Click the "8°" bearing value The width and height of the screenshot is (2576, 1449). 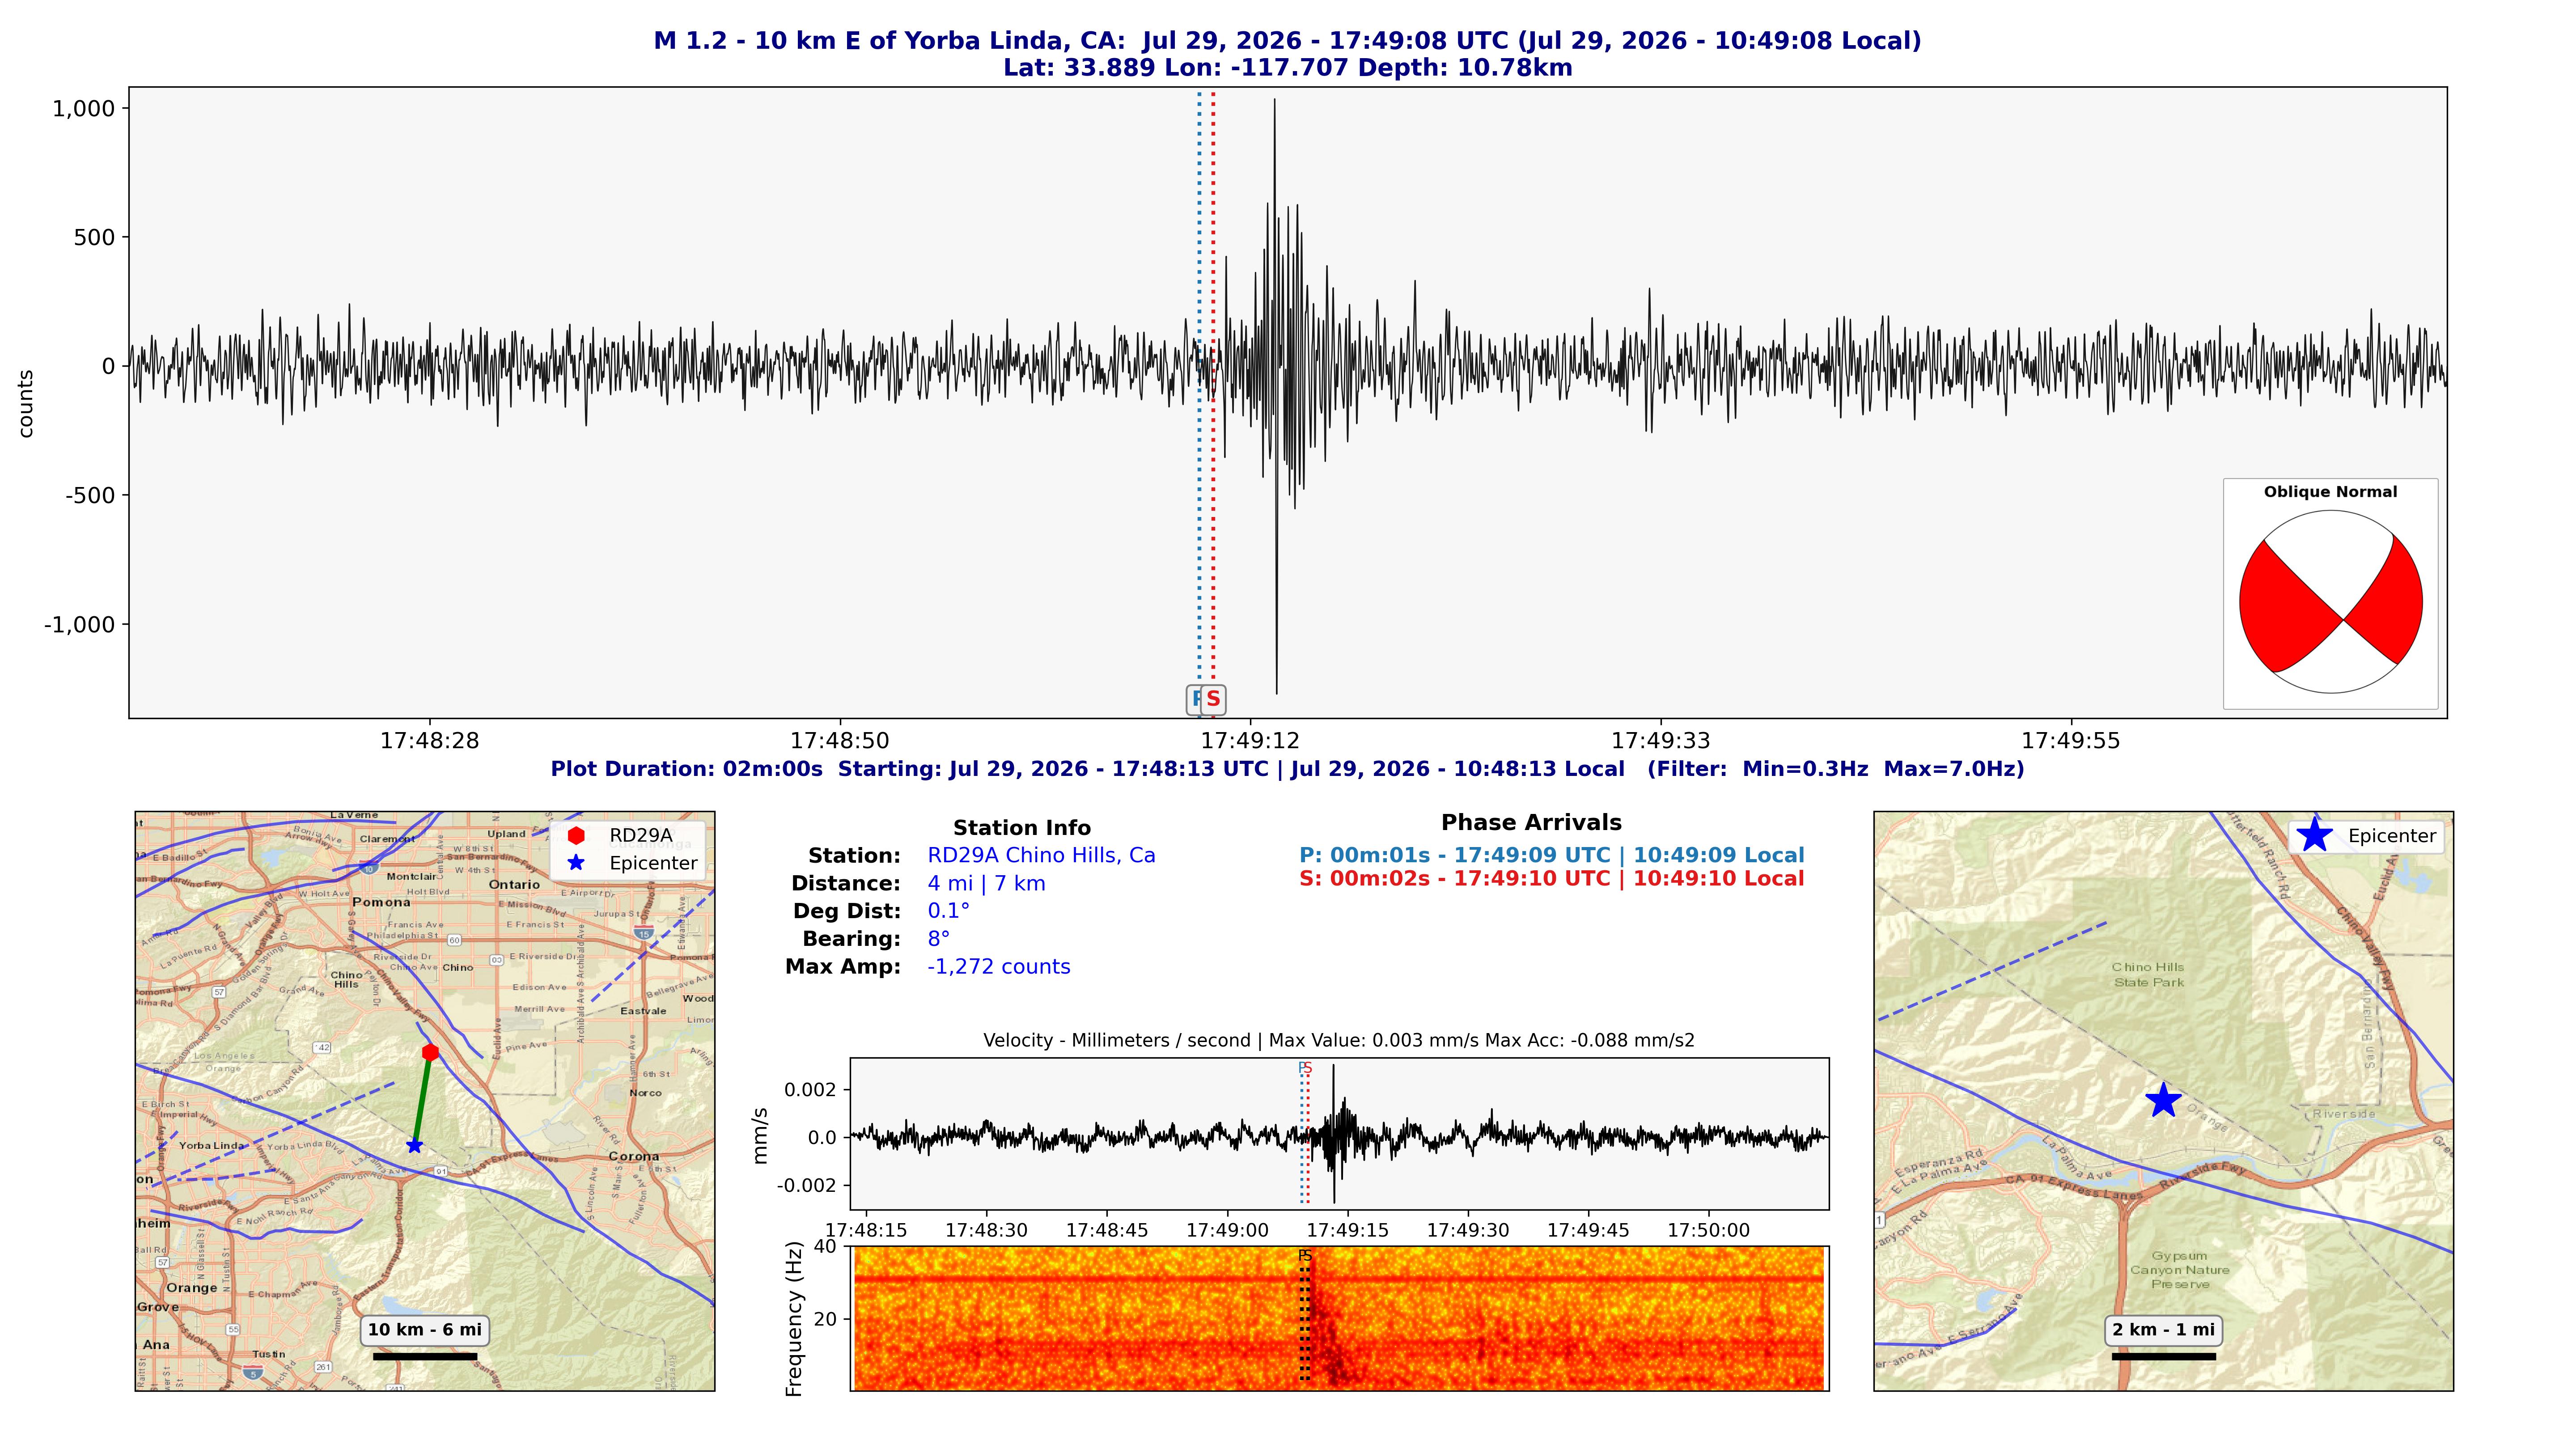[938, 939]
